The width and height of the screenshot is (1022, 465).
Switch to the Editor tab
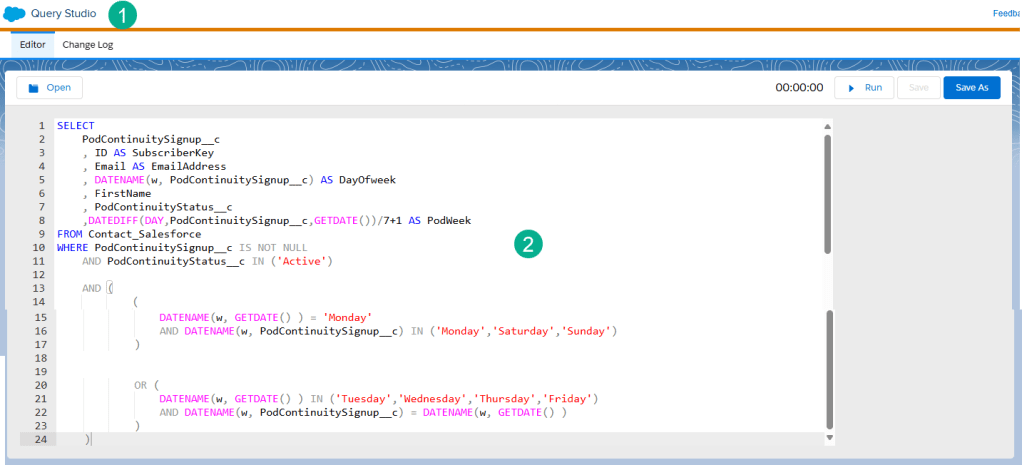(33, 45)
